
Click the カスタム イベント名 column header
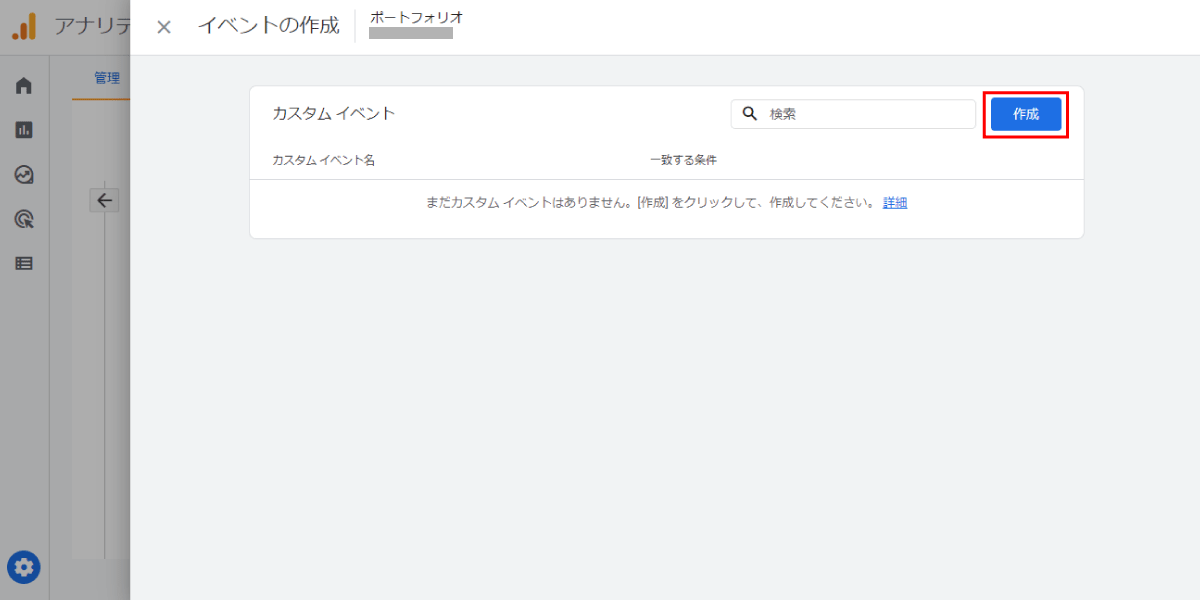323,160
